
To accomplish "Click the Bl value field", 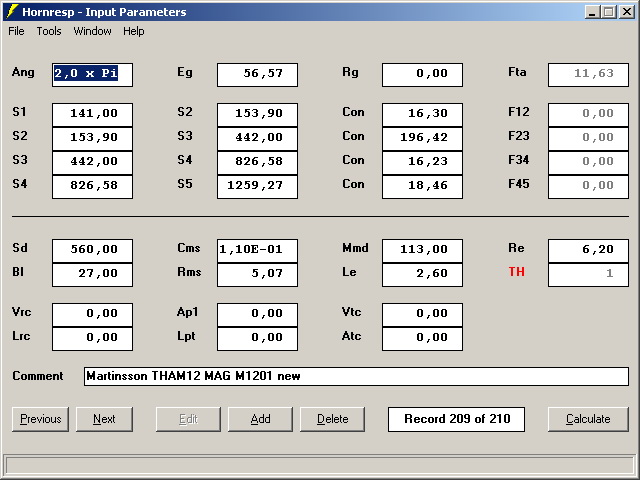I will [x=92, y=274].
